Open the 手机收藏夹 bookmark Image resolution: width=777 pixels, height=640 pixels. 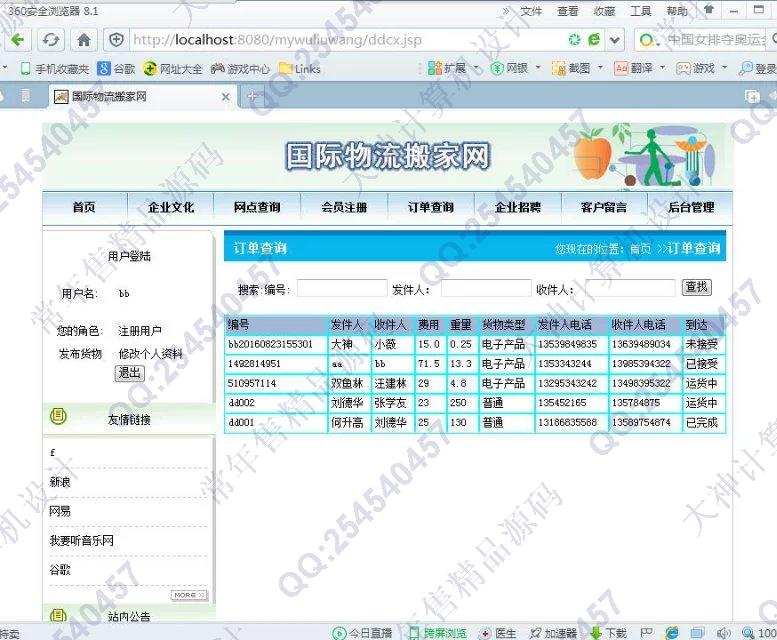coord(55,69)
